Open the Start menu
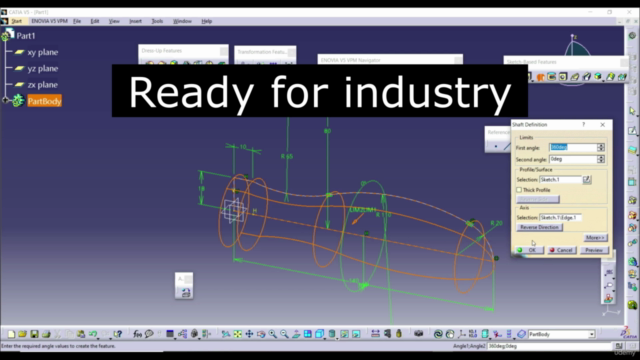 [16, 21]
